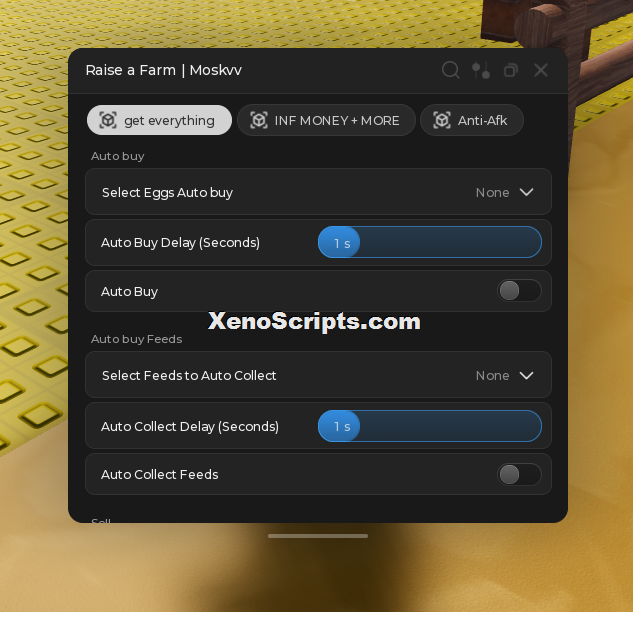Image resolution: width=633 pixels, height=642 pixels.
Task: Minimize window using stacked squares icon
Action: (x=511, y=70)
